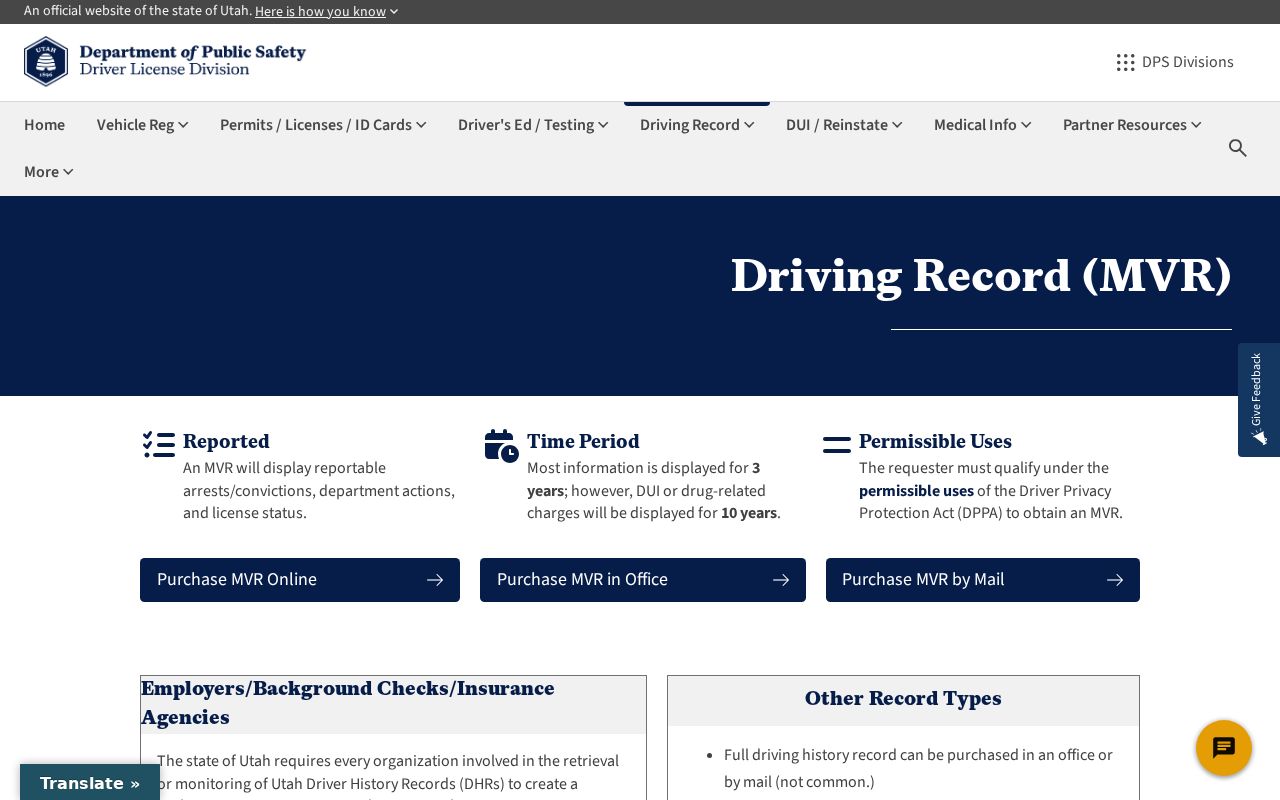Click 'Here is how you know' link
The width and height of the screenshot is (1280, 800).
click(320, 12)
